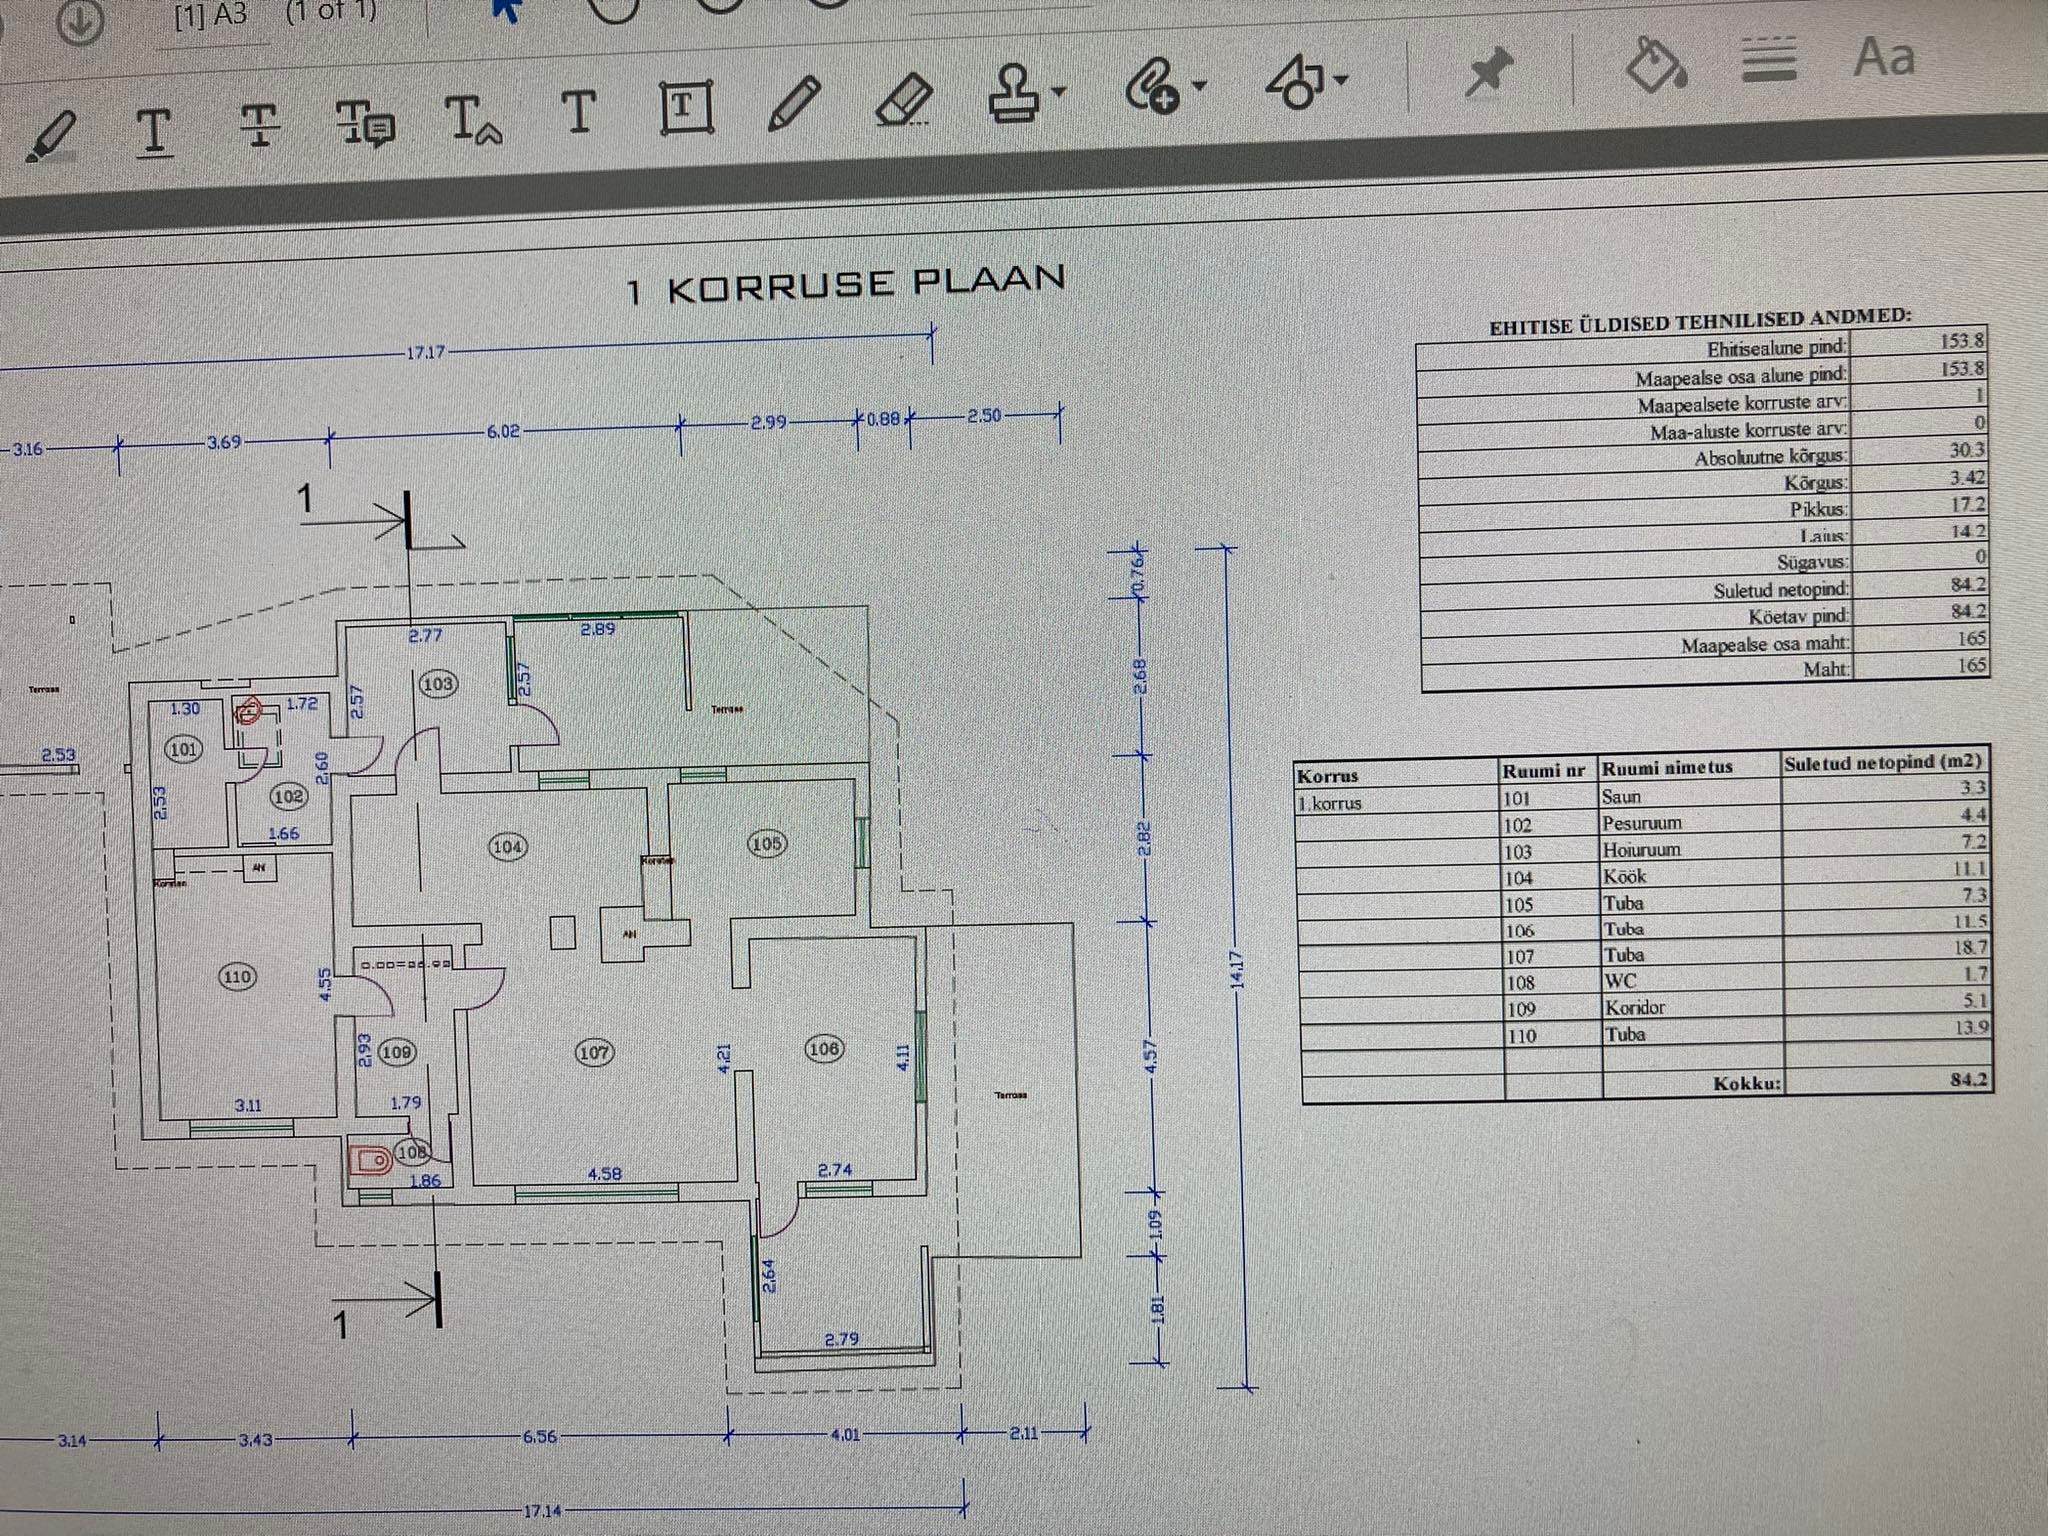The width and height of the screenshot is (2048, 1536).
Task: Select the highlighter tool
Action: [x=50, y=137]
